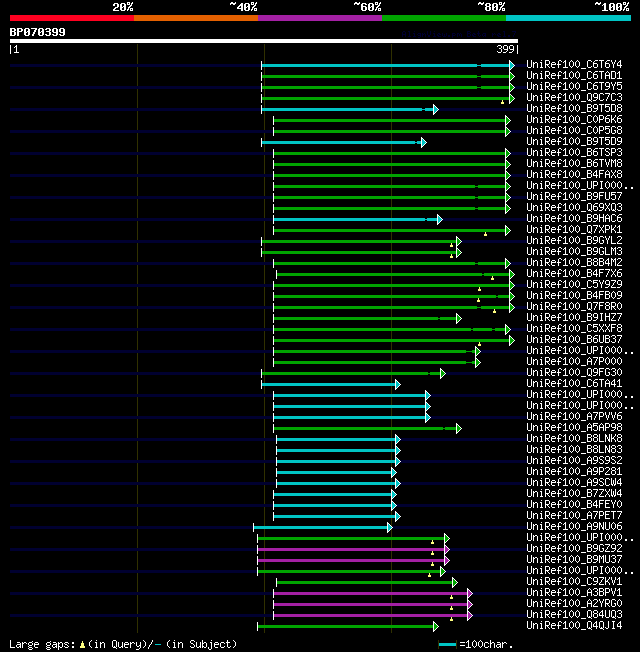Select the UniRef100_A3BPV1 hit name
The height and width of the screenshot is (652, 640).
(x=574, y=593)
